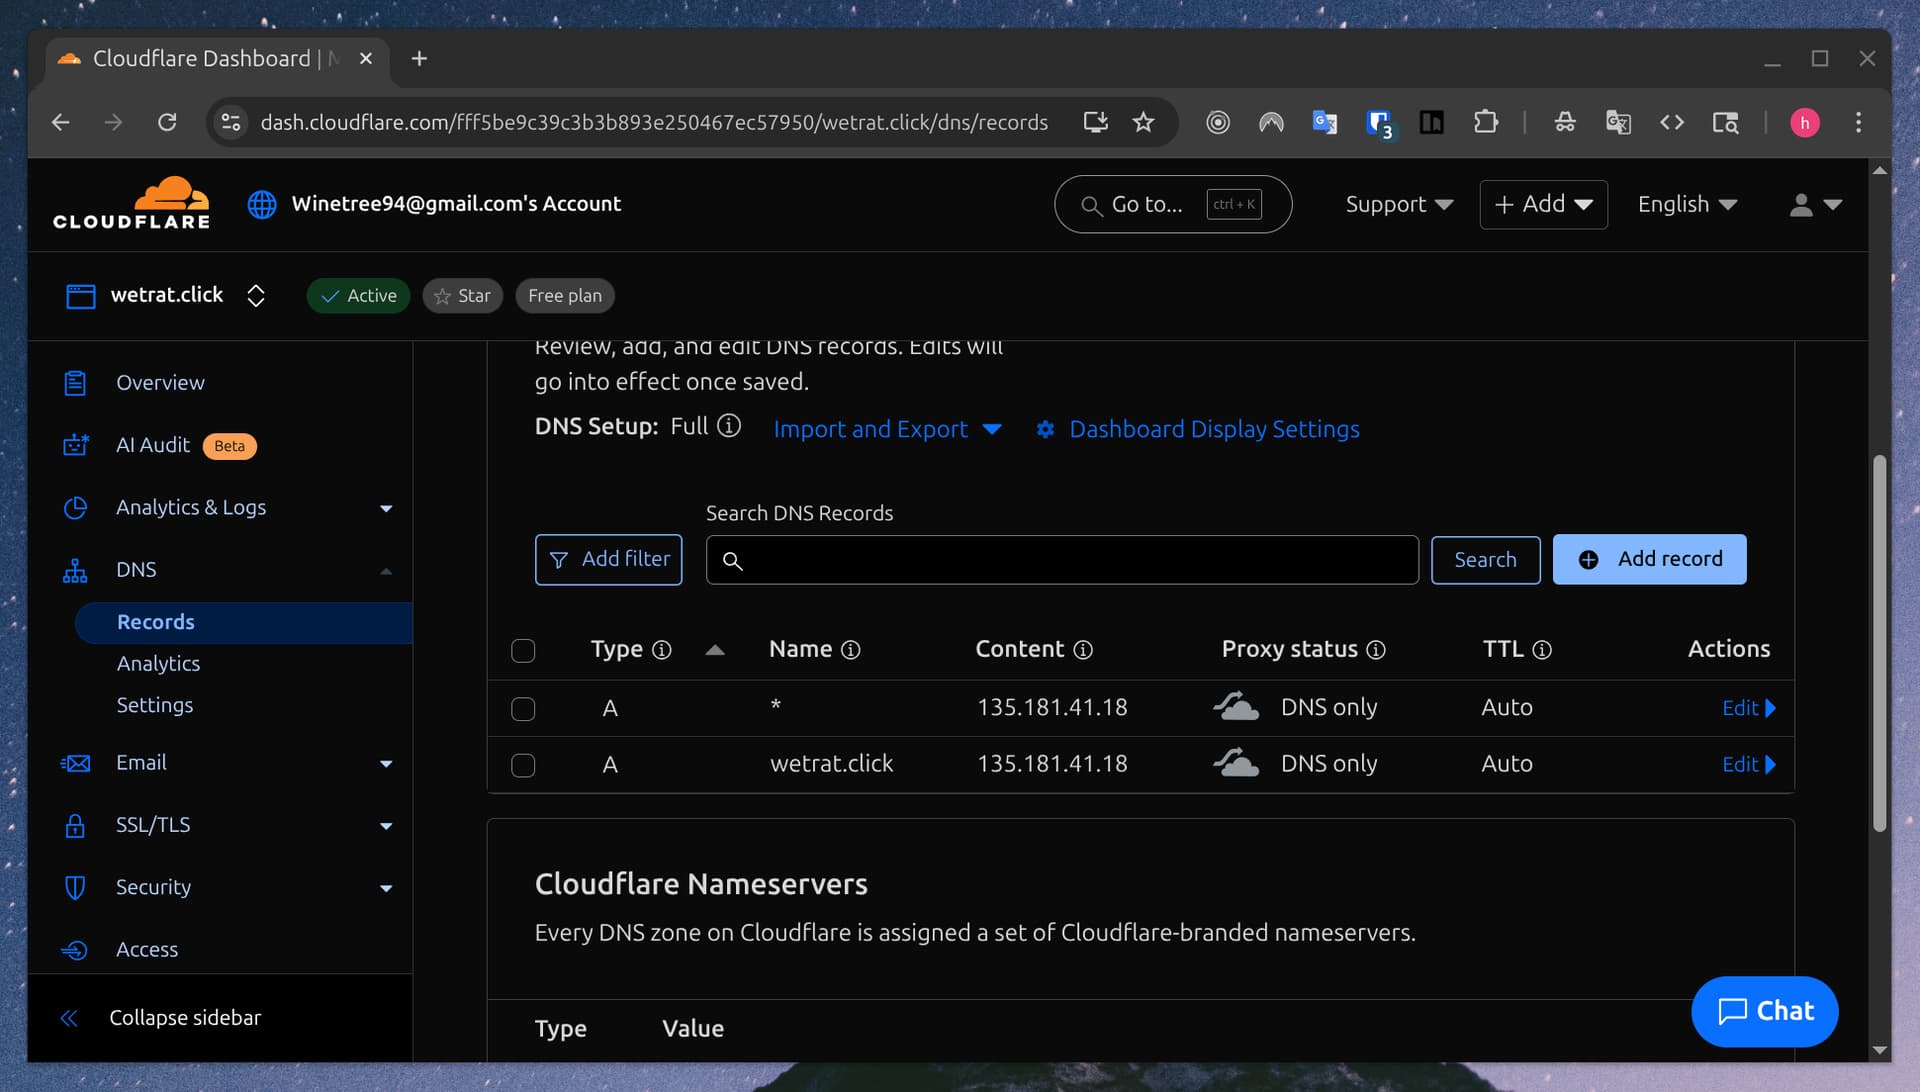Click the Go to... quick search box

(x=1172, y=204)
